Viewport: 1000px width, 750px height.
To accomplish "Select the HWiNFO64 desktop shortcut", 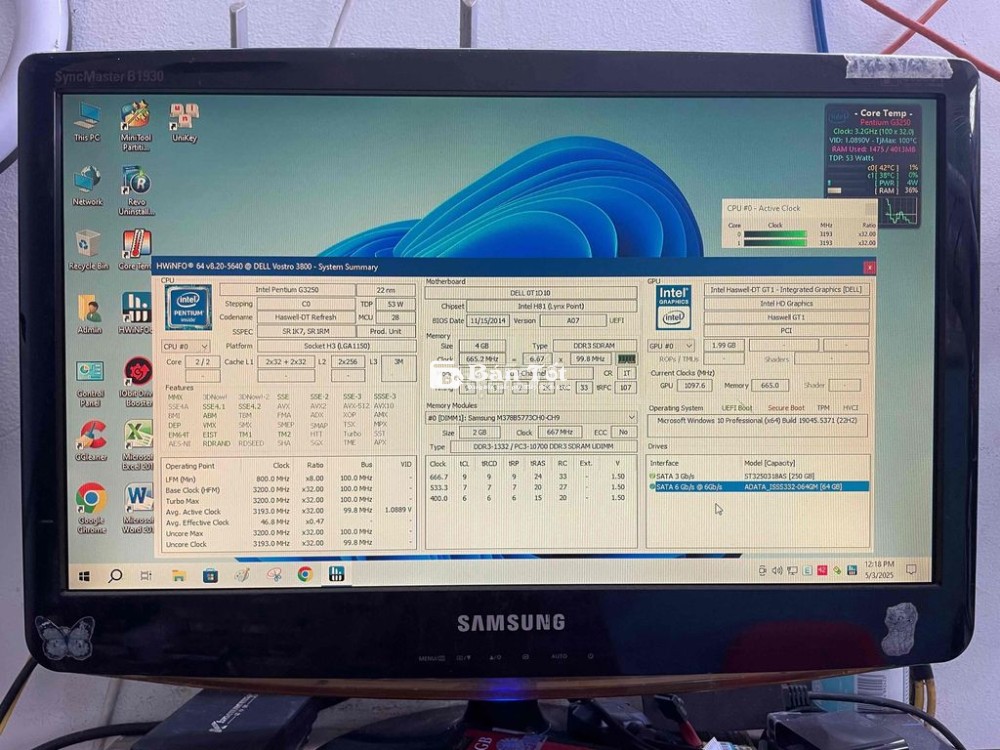I will tap(135, 314).
